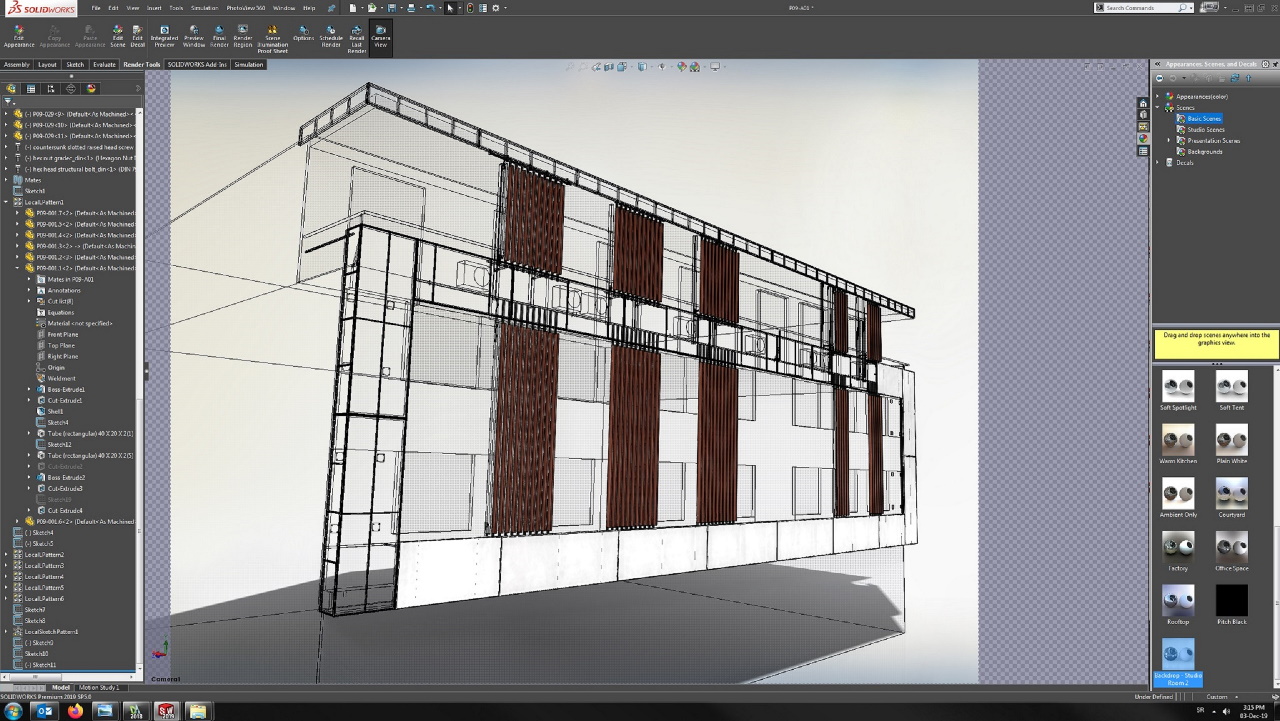Open Firefox from the Windows taskbar
The height and width of the screenshot is (721, 1280).
(x=75, y=711)
